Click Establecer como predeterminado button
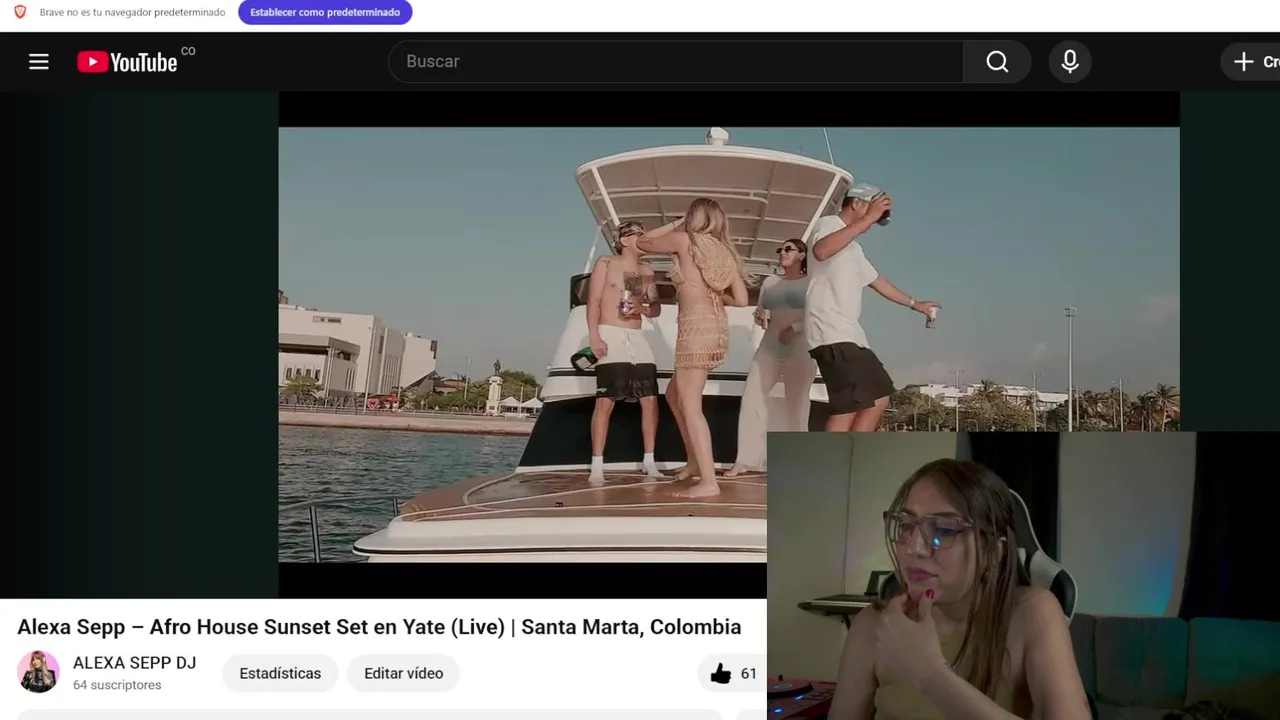1280x720 pixels. pos(325,12)
